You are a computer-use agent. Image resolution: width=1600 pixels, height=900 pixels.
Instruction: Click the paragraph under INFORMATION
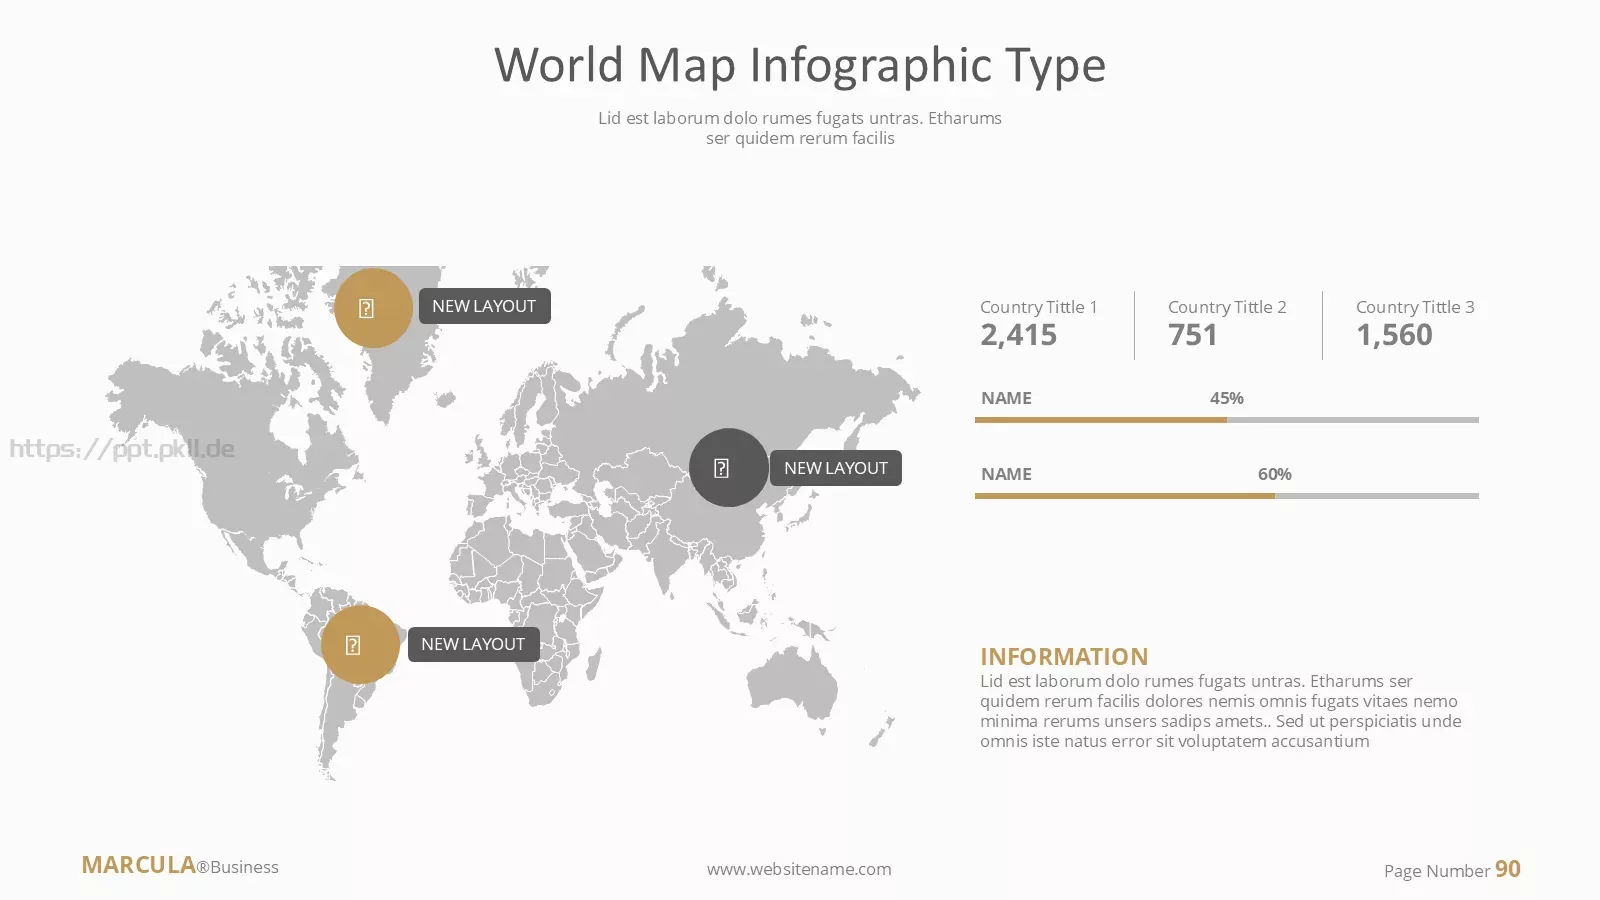click(x=1221, y=711)
